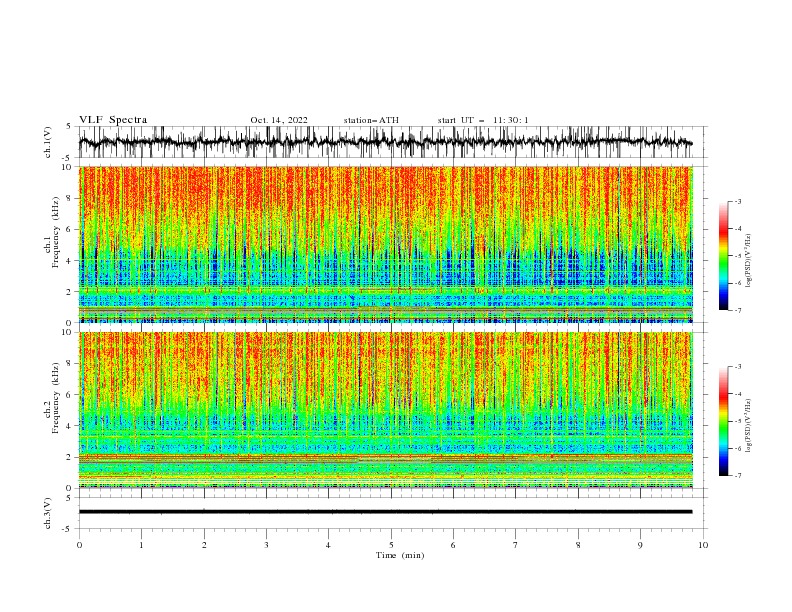Image resolution: width=792 pixels, height=612 pixels.
Task: Click the "4" tick on ch.1 frequency axis
Action: [x=71, y=261]
